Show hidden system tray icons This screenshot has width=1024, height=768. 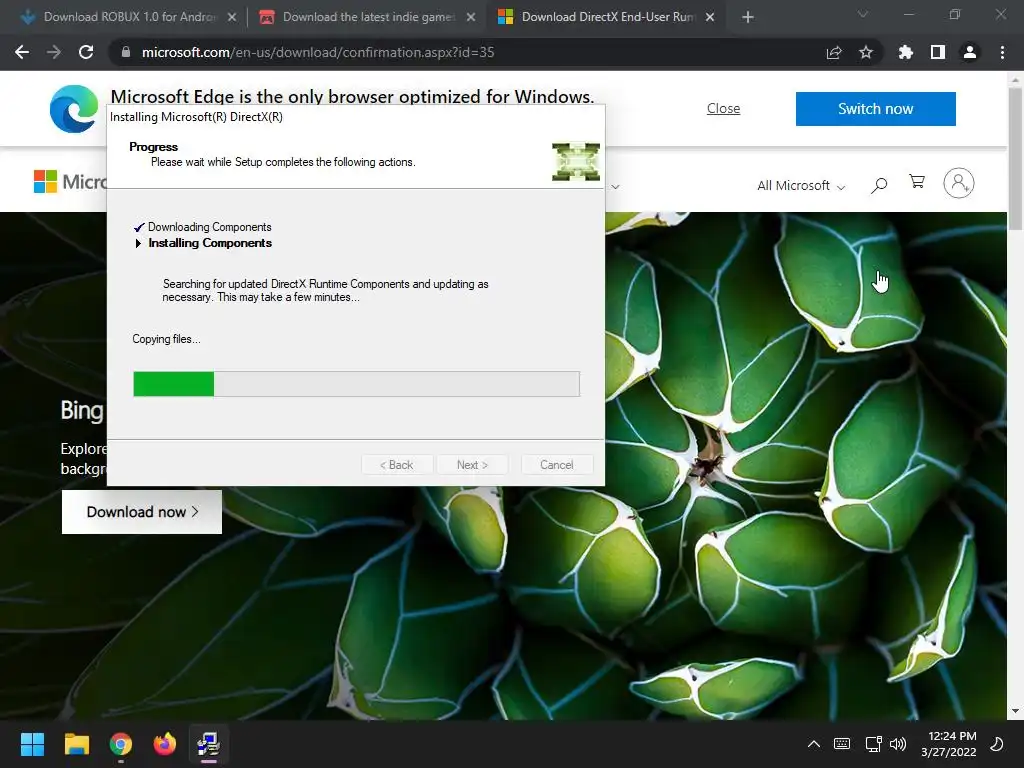click(x=814, y=744)
